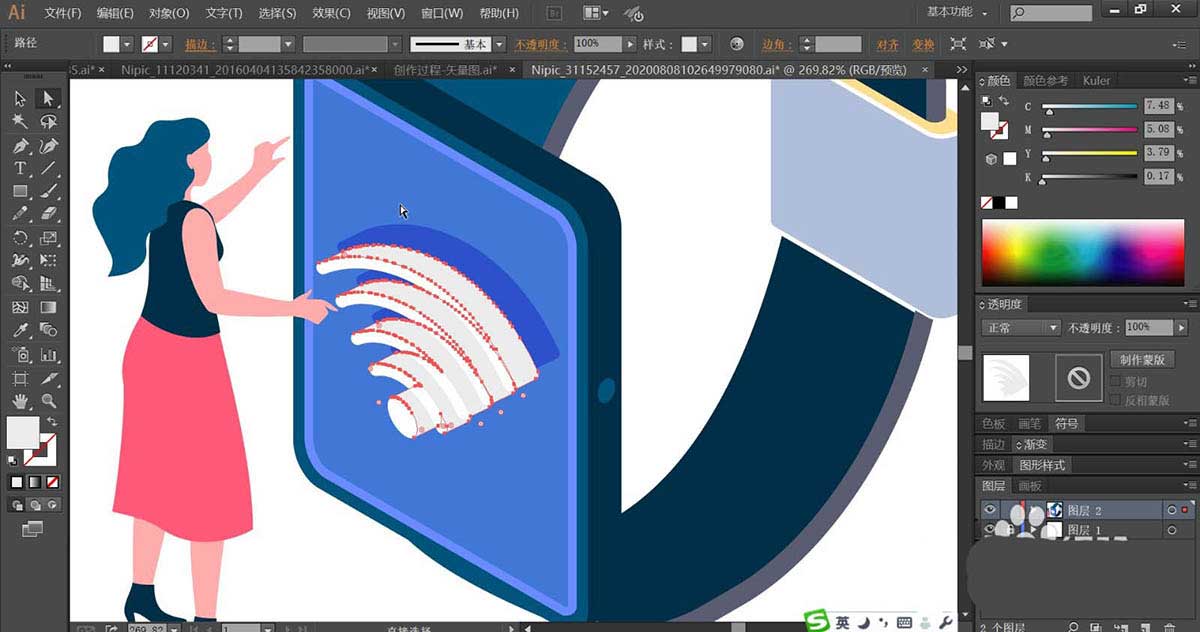Open the 对象(O) menu
This screenshot has height=632, width=1200.
click(168, 13)
